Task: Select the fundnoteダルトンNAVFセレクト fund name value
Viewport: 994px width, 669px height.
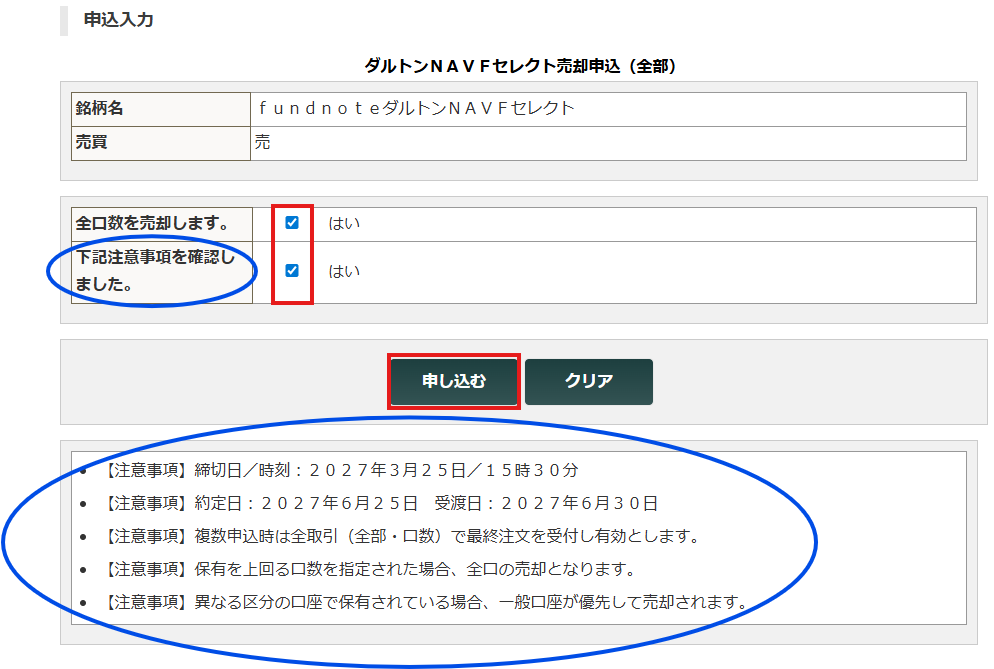Action: (x=416, y=108)
